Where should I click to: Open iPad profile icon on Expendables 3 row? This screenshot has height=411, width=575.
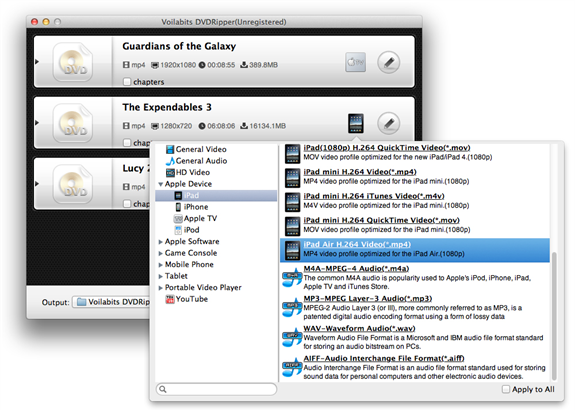[356, 123]
